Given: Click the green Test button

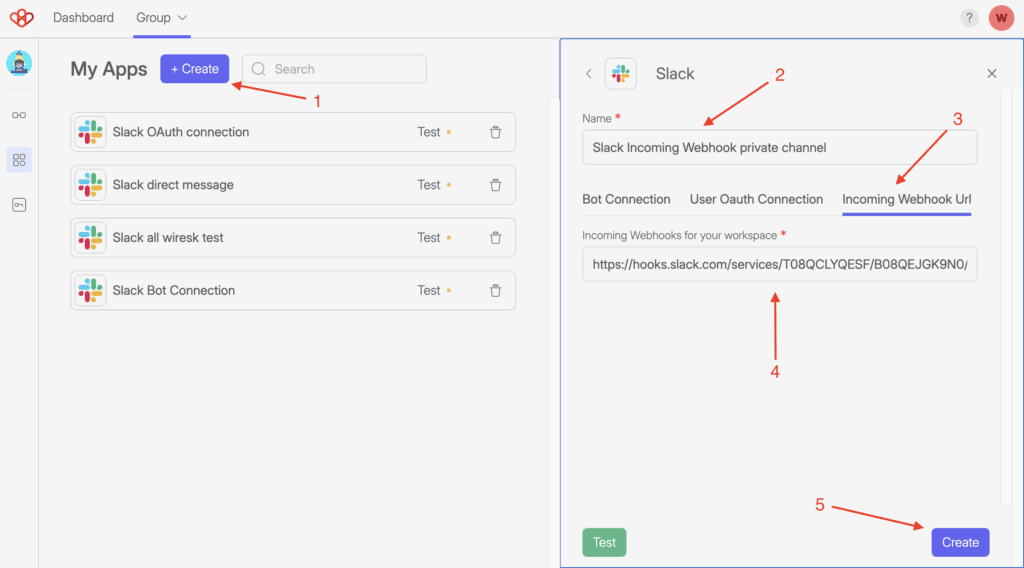Looking at the screenshot, I should coord(604,543).
